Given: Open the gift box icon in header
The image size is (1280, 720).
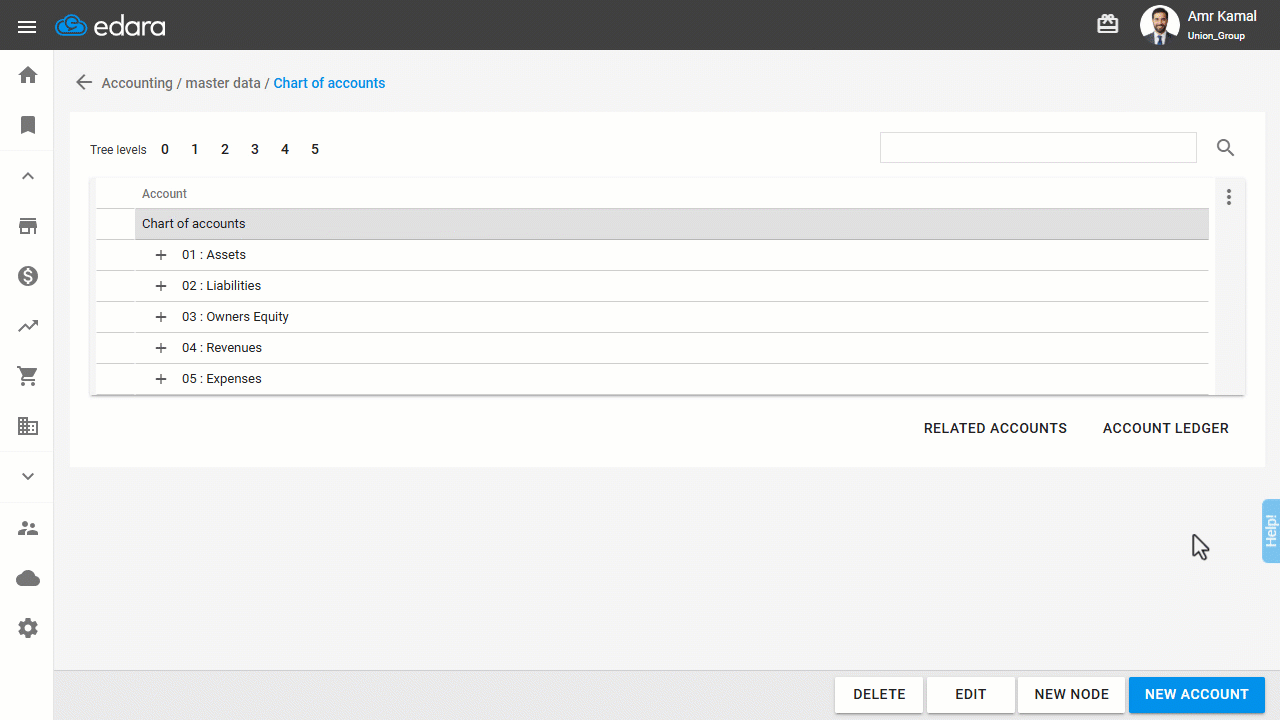Looking at the screenshot, I should tap(1108, 24).
